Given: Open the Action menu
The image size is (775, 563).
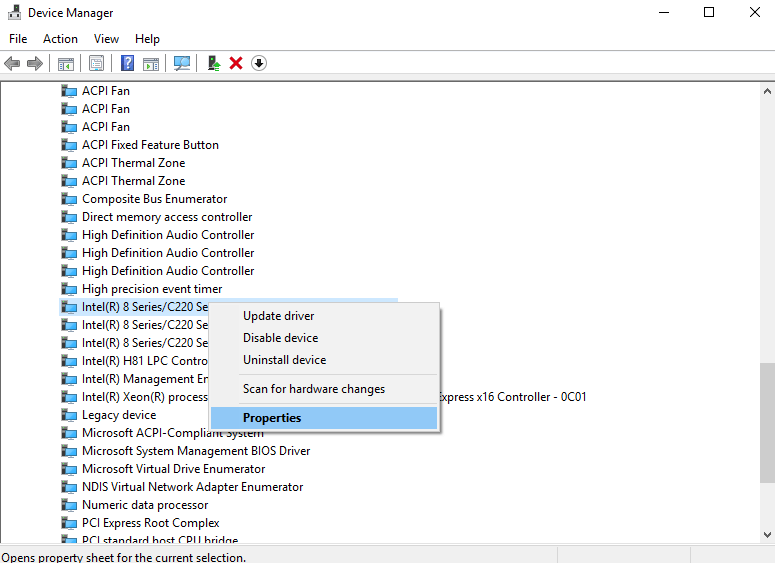Looking at the screenshot, I should coord(60,39).
